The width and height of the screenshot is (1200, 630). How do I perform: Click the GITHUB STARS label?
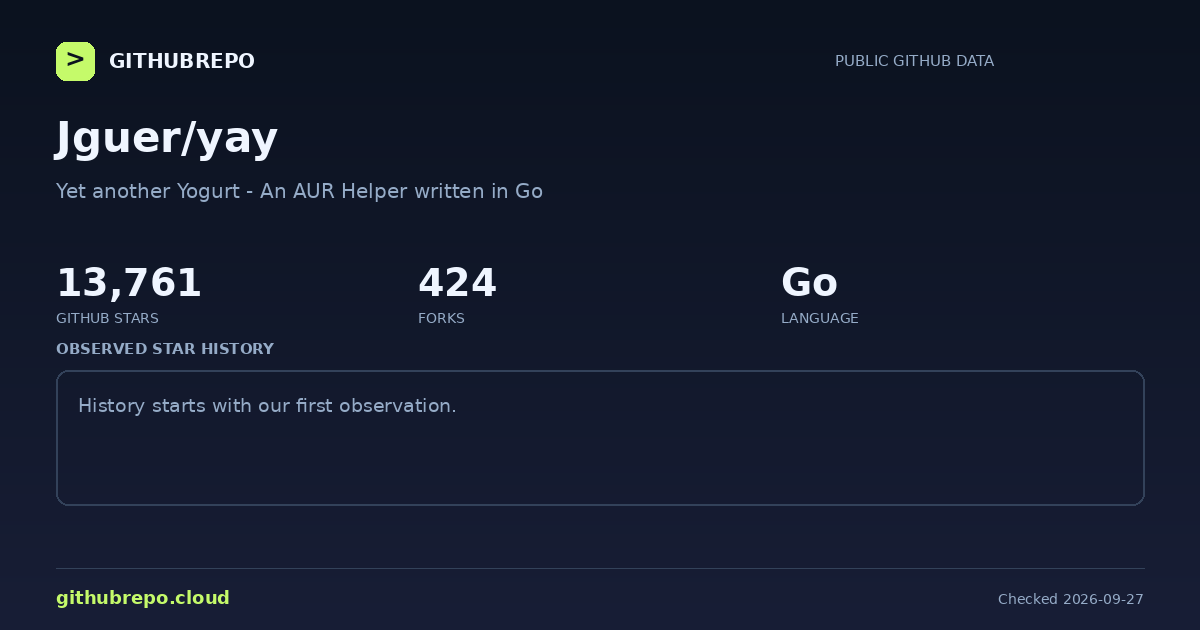click(107, 318)
